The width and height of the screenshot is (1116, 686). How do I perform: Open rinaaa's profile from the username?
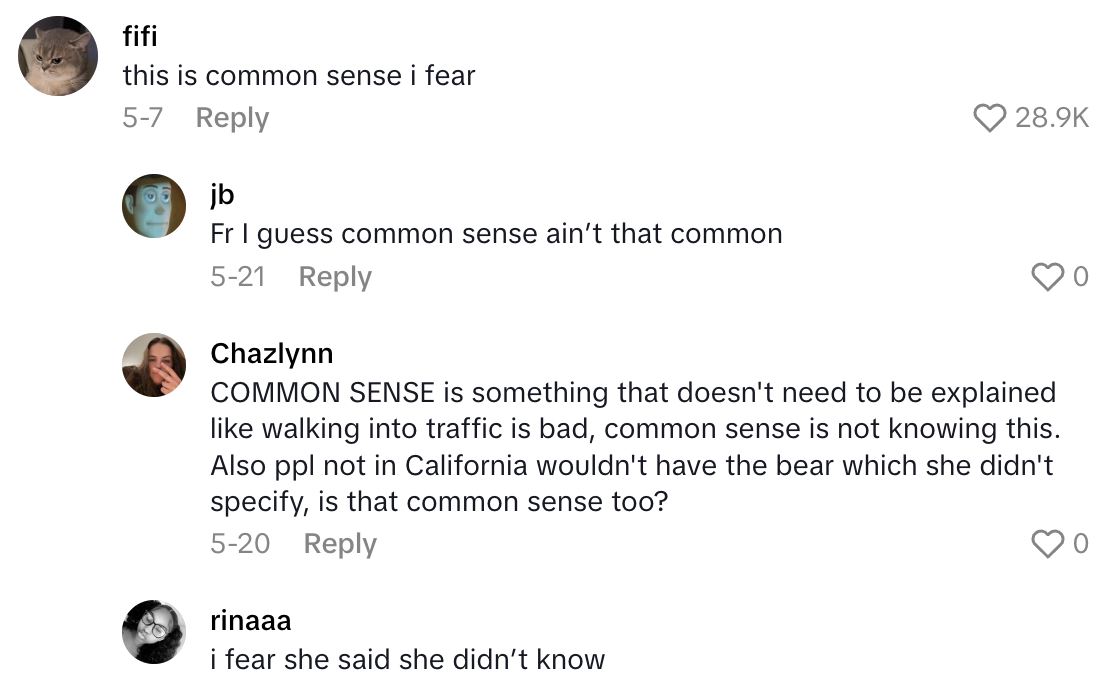(251, 620)
